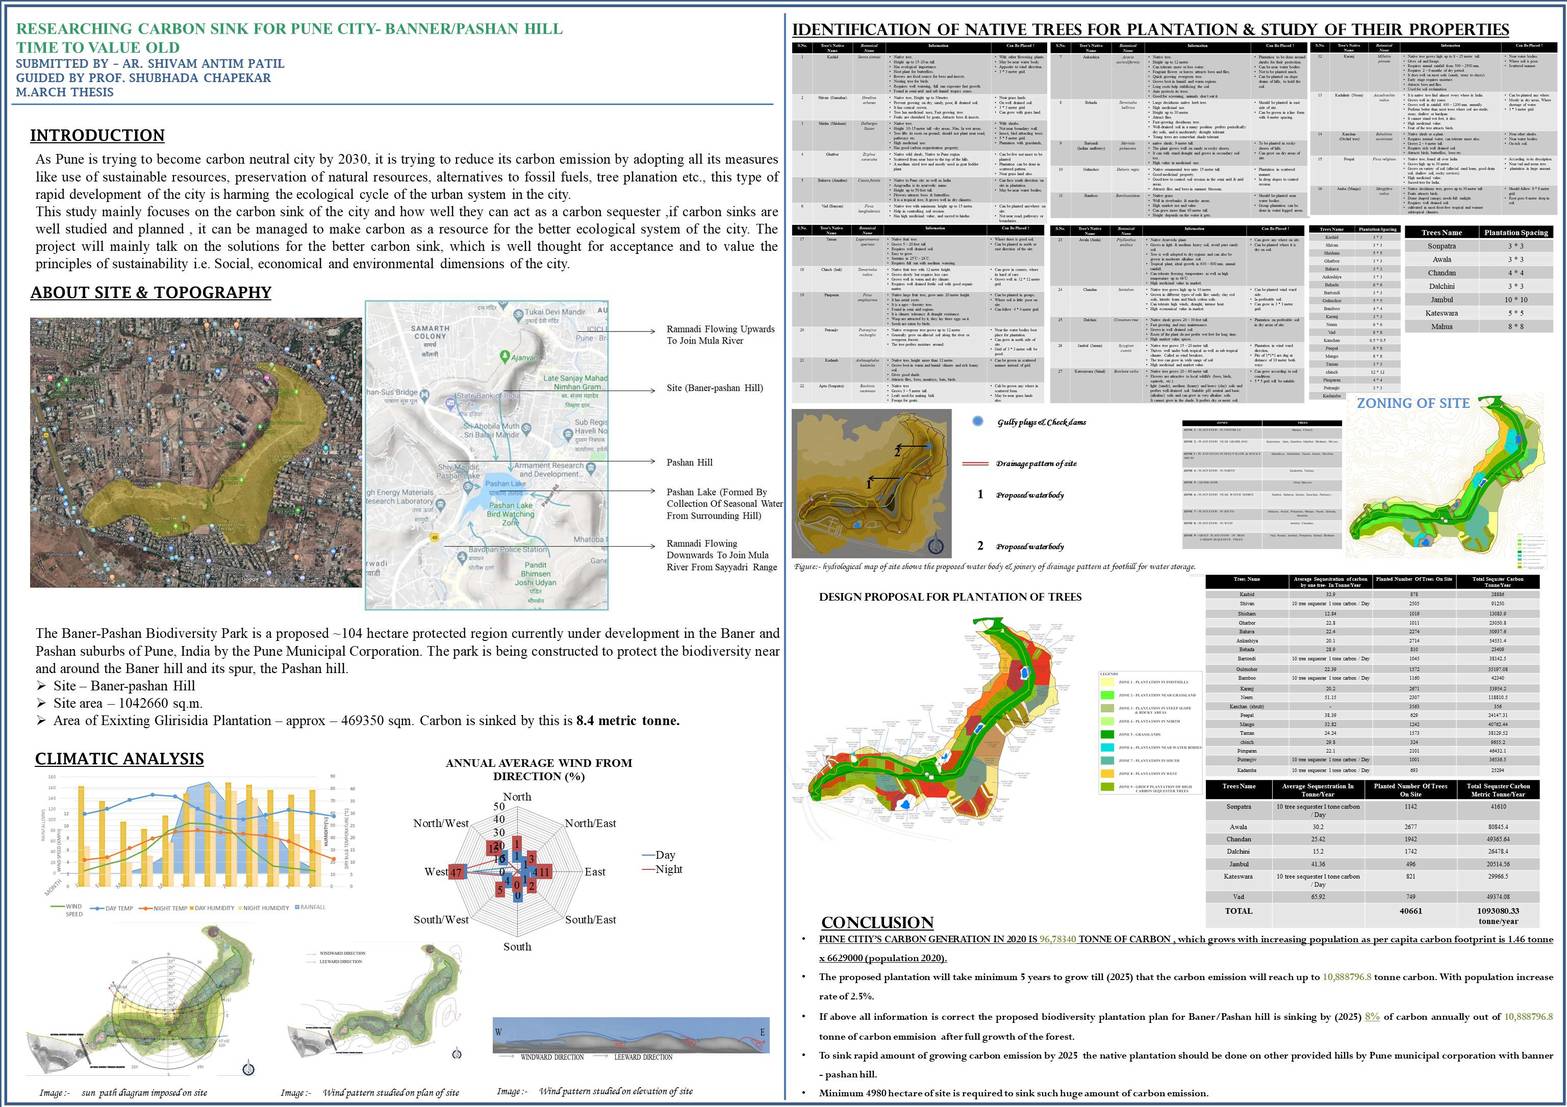Screen dimensions: 1567x1107
Task: Select the INTRODUCTION section heading
Action: click(x=97, y=136)
